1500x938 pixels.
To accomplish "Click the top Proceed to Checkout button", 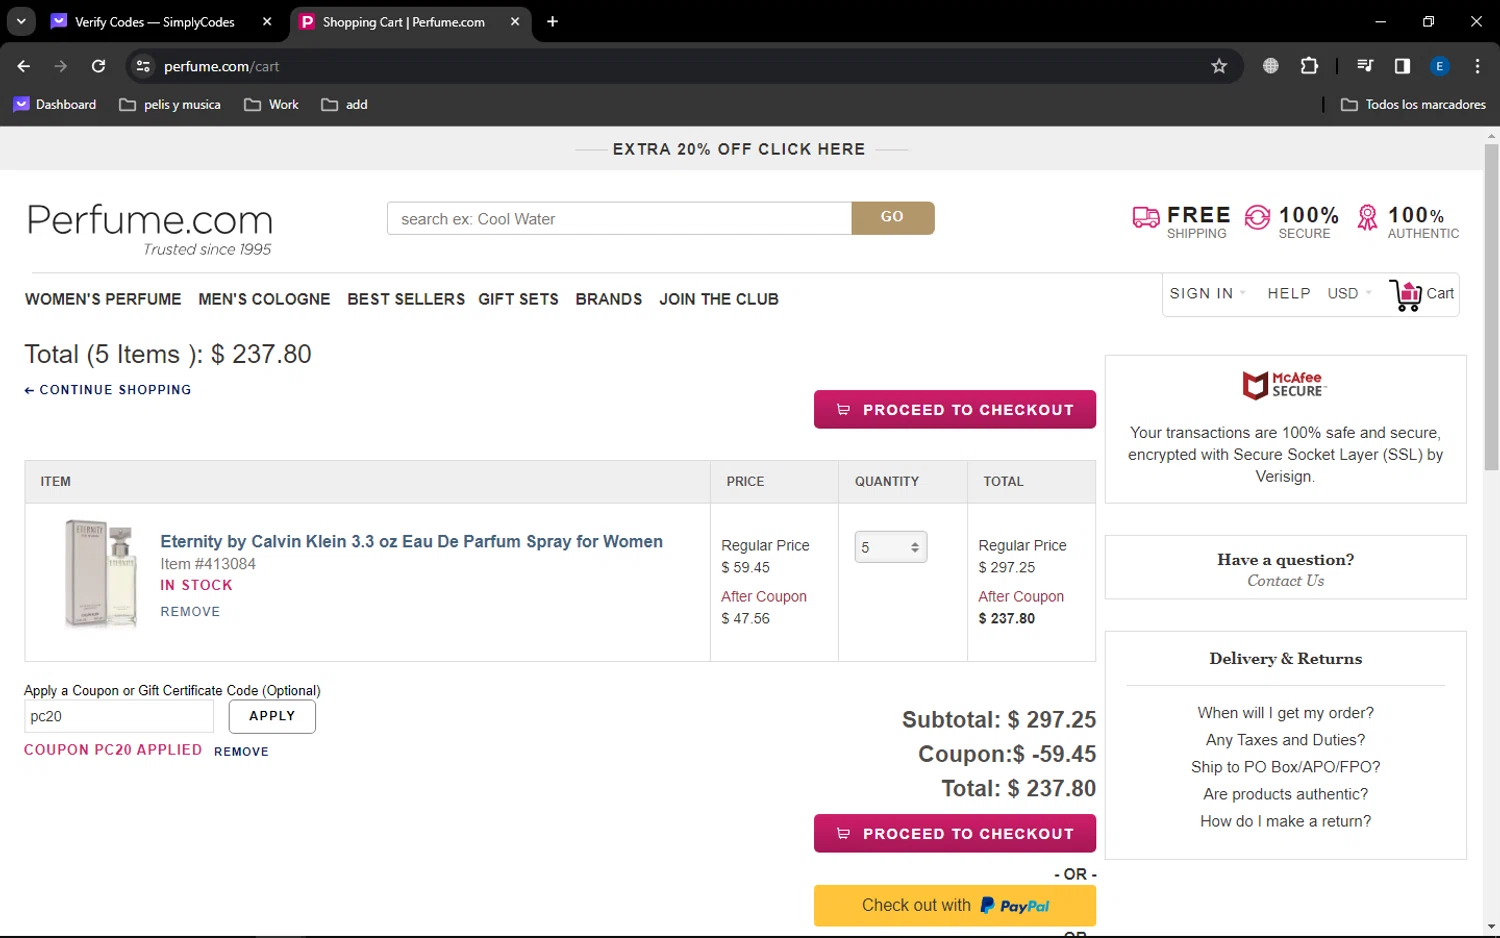I will click(x=955, y=410).
